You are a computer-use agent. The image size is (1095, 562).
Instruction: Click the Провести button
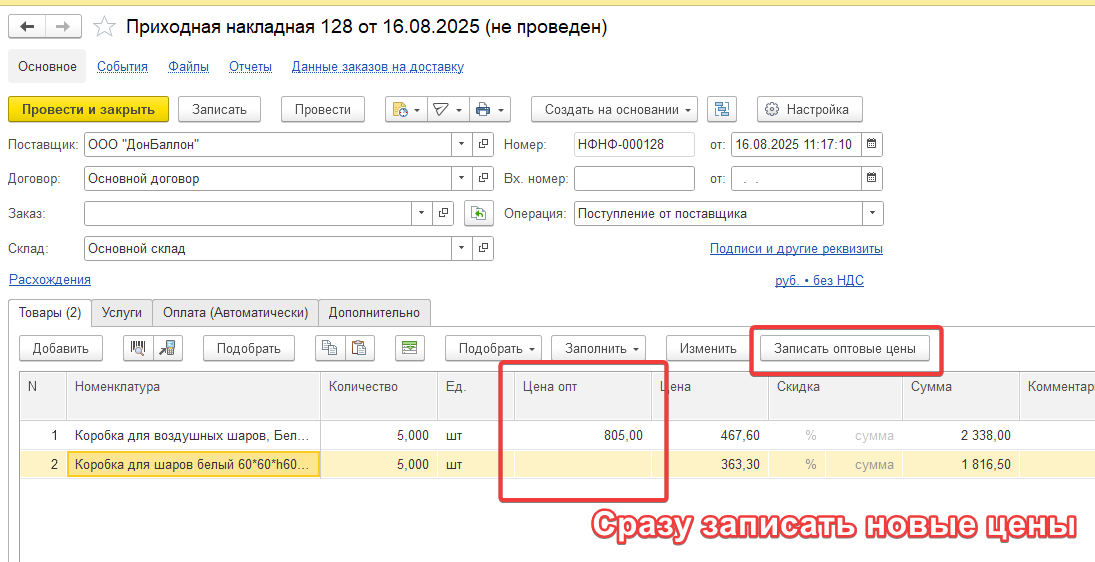click(323, 110)
